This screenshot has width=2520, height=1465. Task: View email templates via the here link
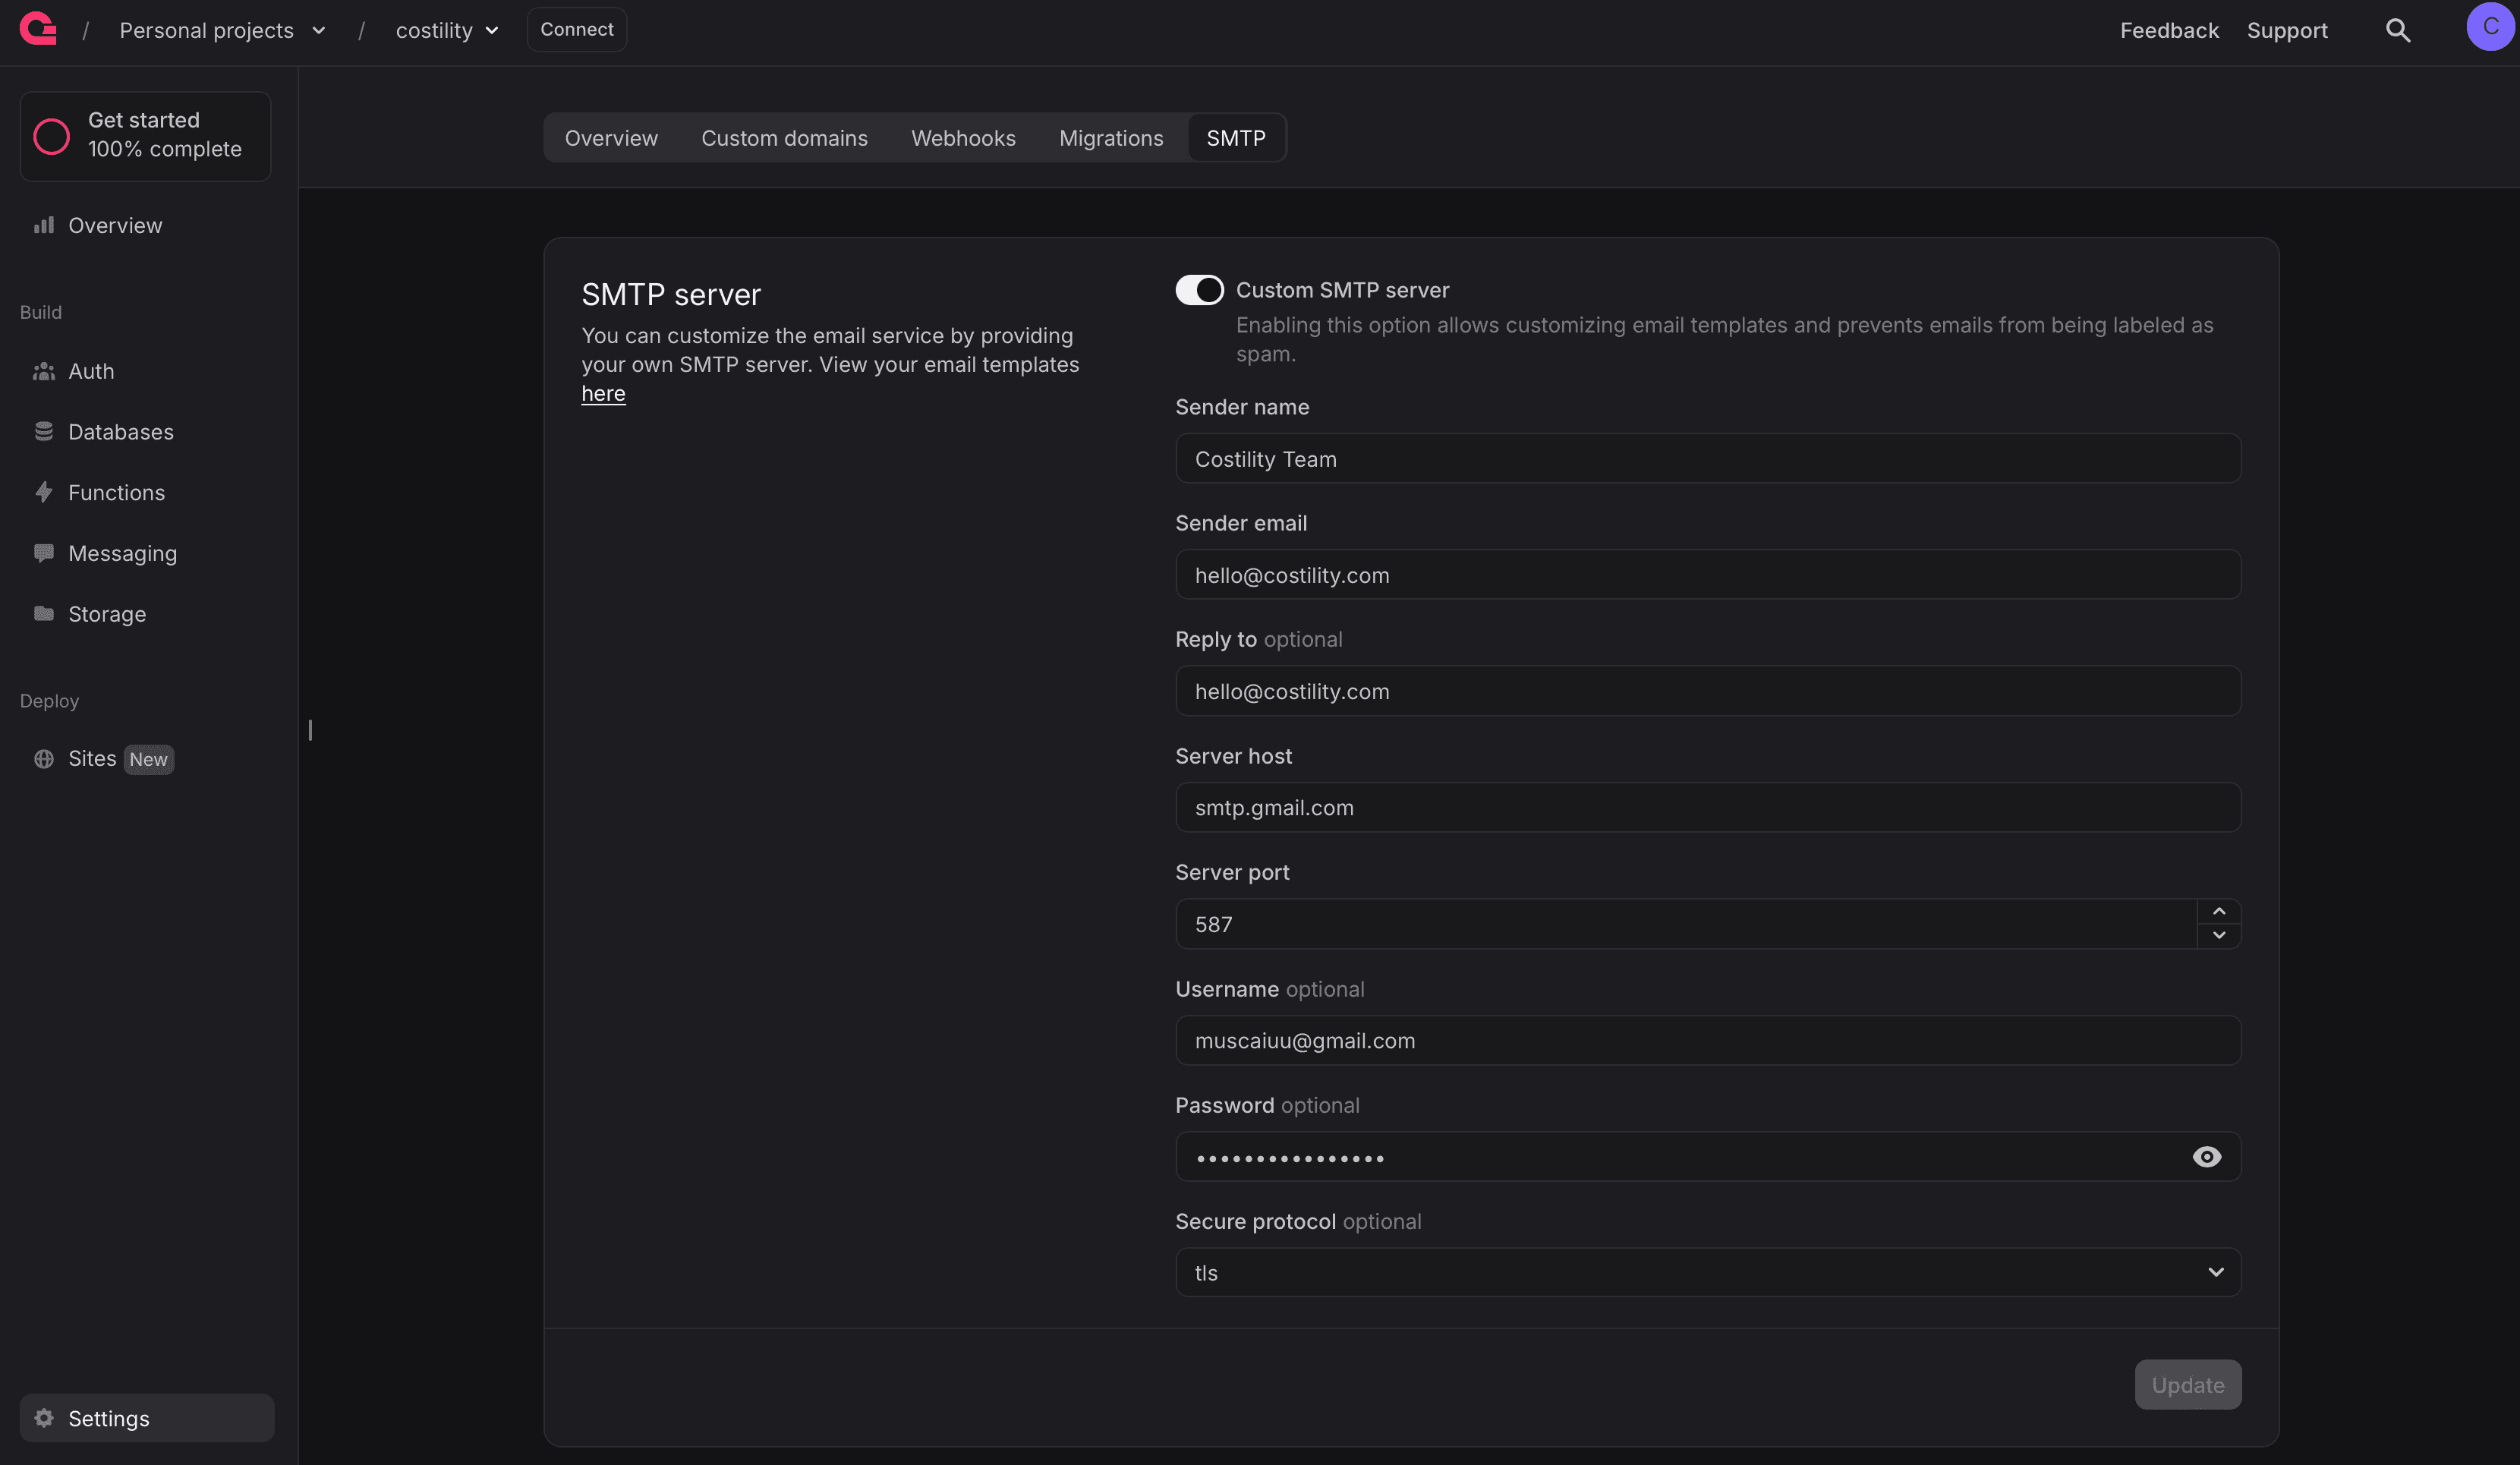click(602, 393)
